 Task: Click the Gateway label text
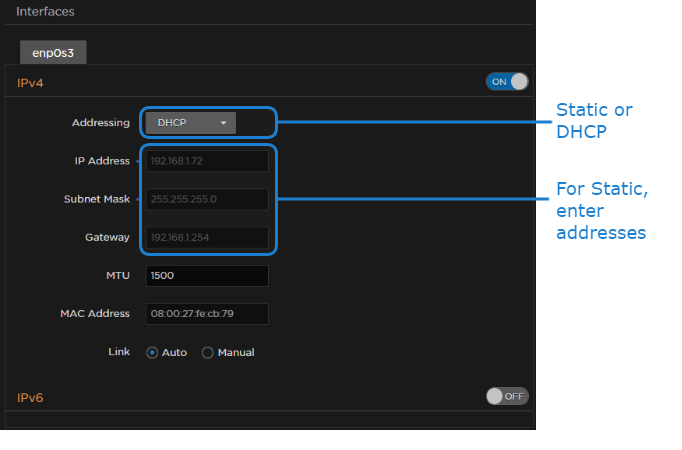[x=107, y=237]
